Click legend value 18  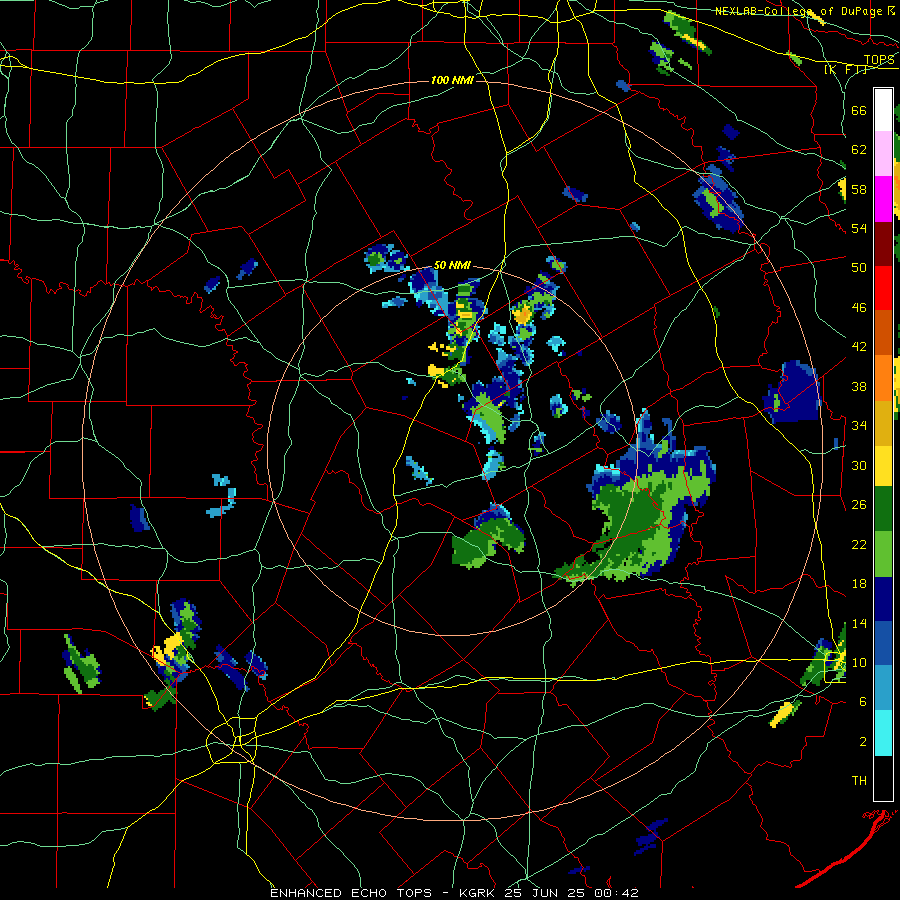[x=859, y=584]
